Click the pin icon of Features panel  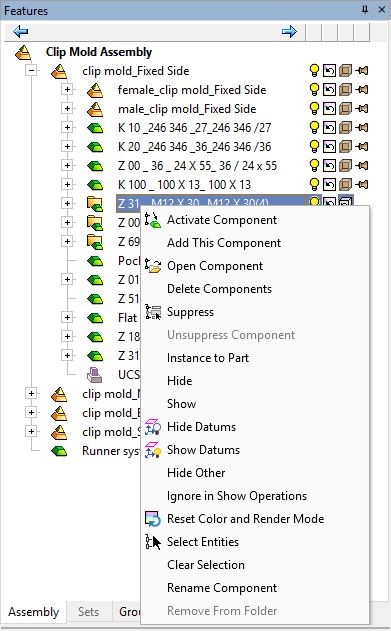[365, 10]
